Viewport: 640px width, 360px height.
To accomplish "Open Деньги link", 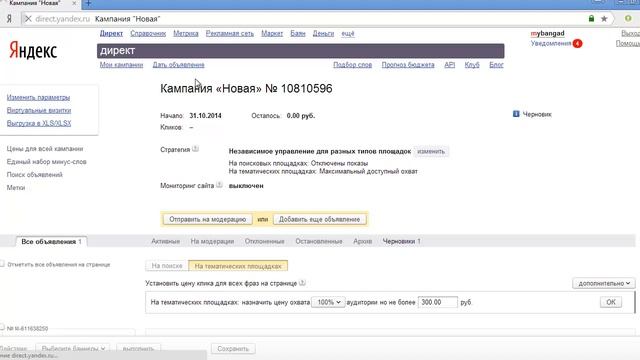I will pos(323,33).
